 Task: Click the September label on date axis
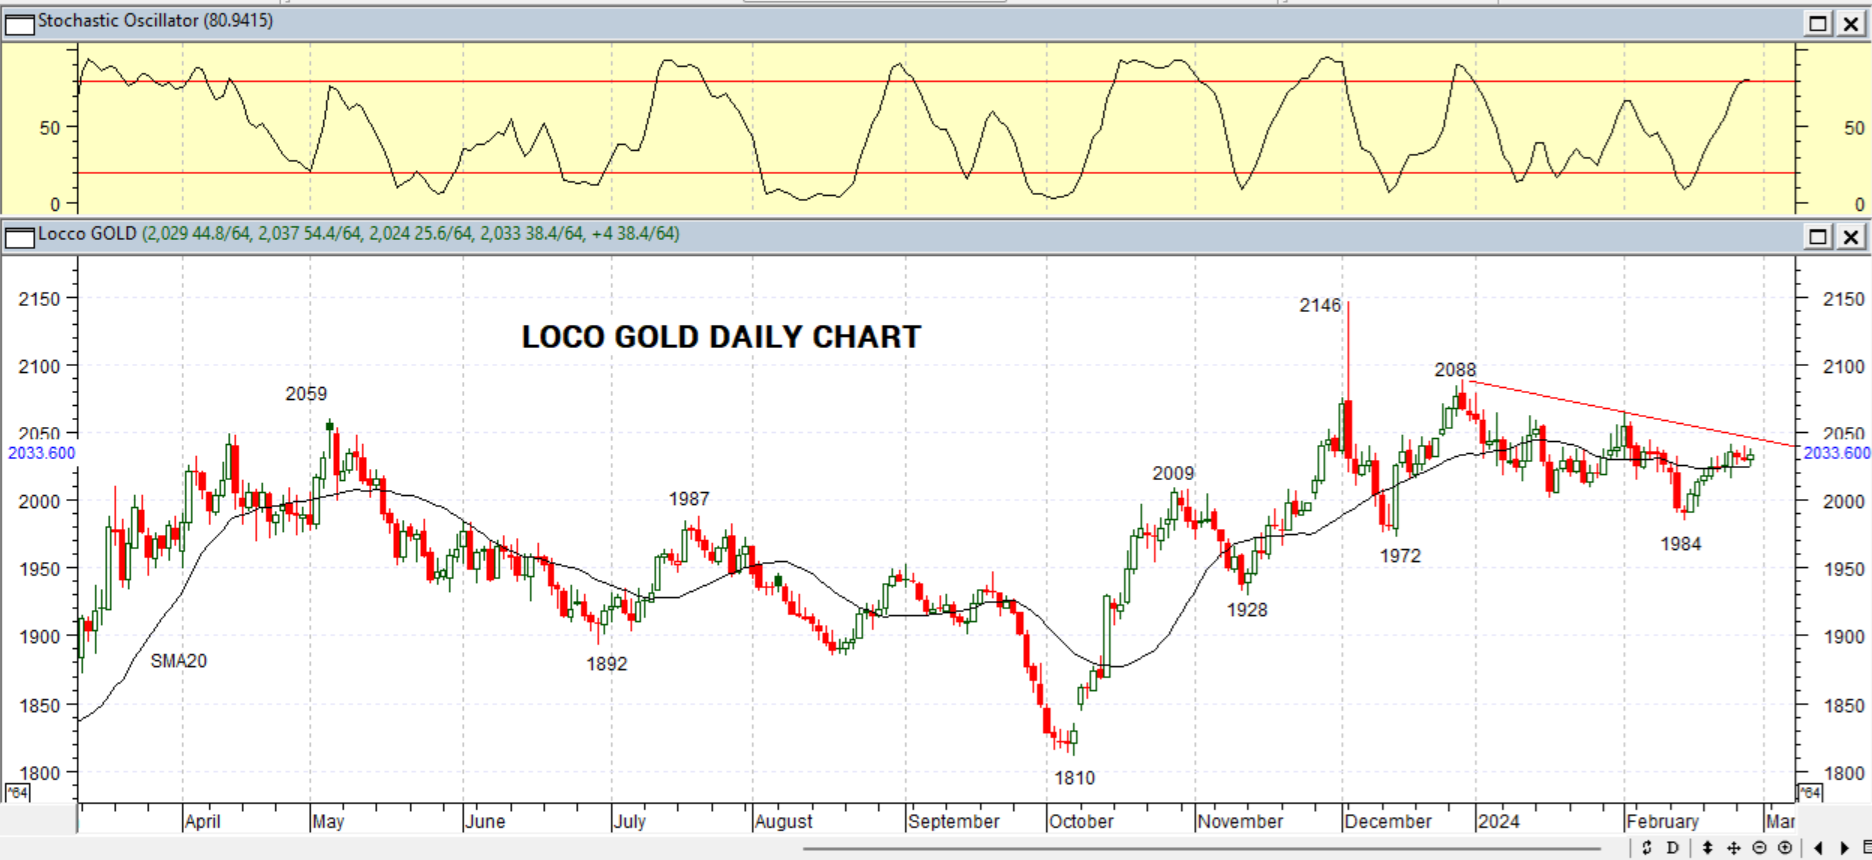click(x=954, y=821)
